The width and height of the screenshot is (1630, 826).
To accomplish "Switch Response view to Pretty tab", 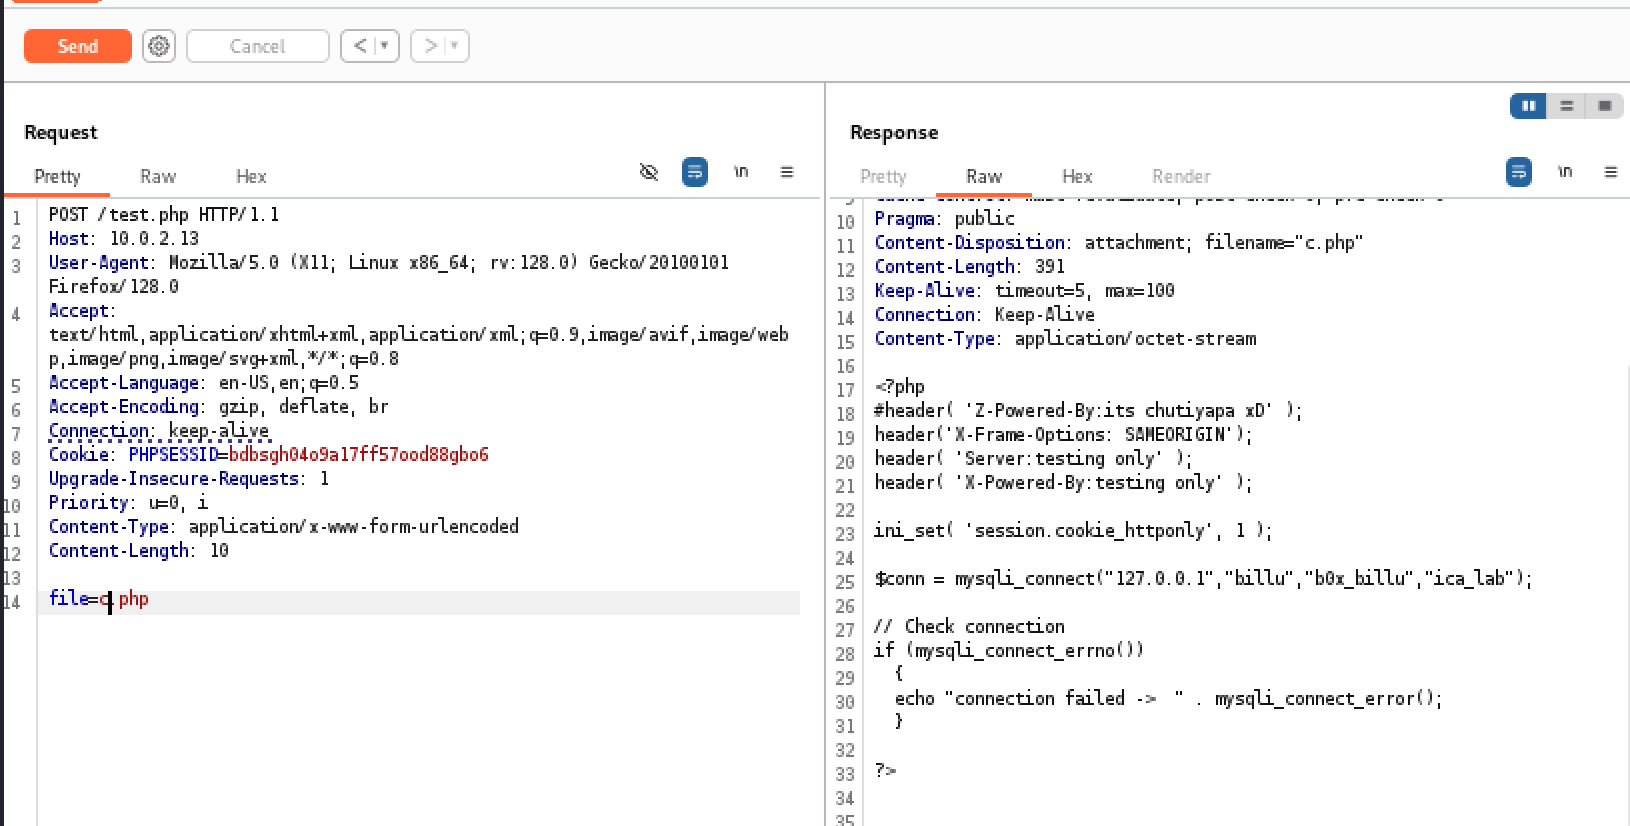I will [883, 177].
